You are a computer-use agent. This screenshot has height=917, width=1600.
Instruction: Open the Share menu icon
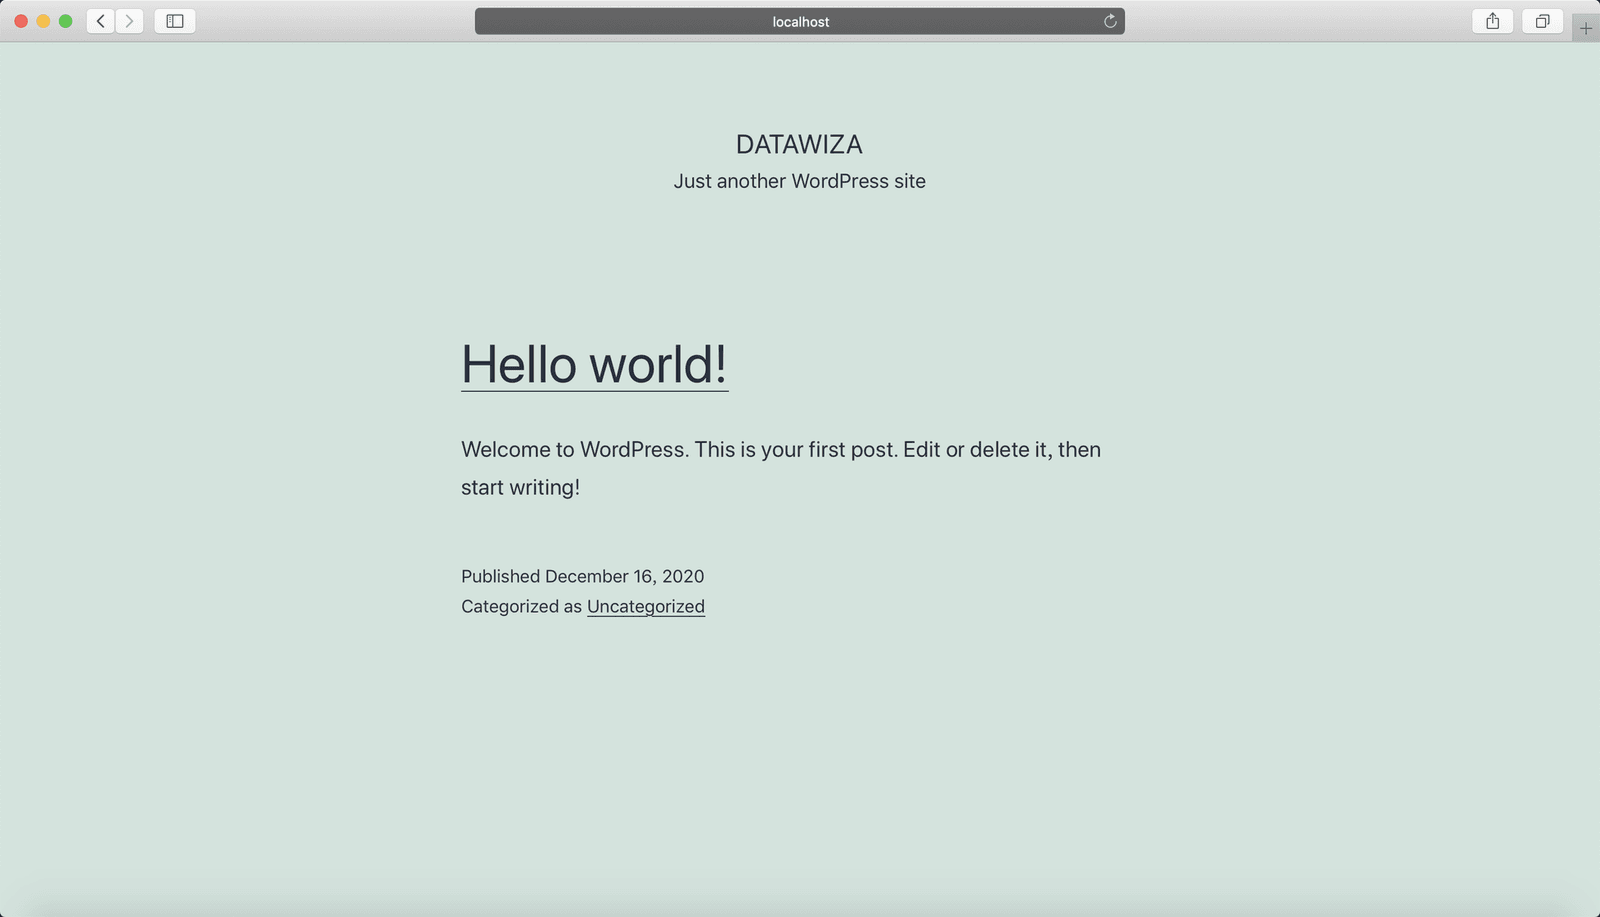click(1493, 21)
